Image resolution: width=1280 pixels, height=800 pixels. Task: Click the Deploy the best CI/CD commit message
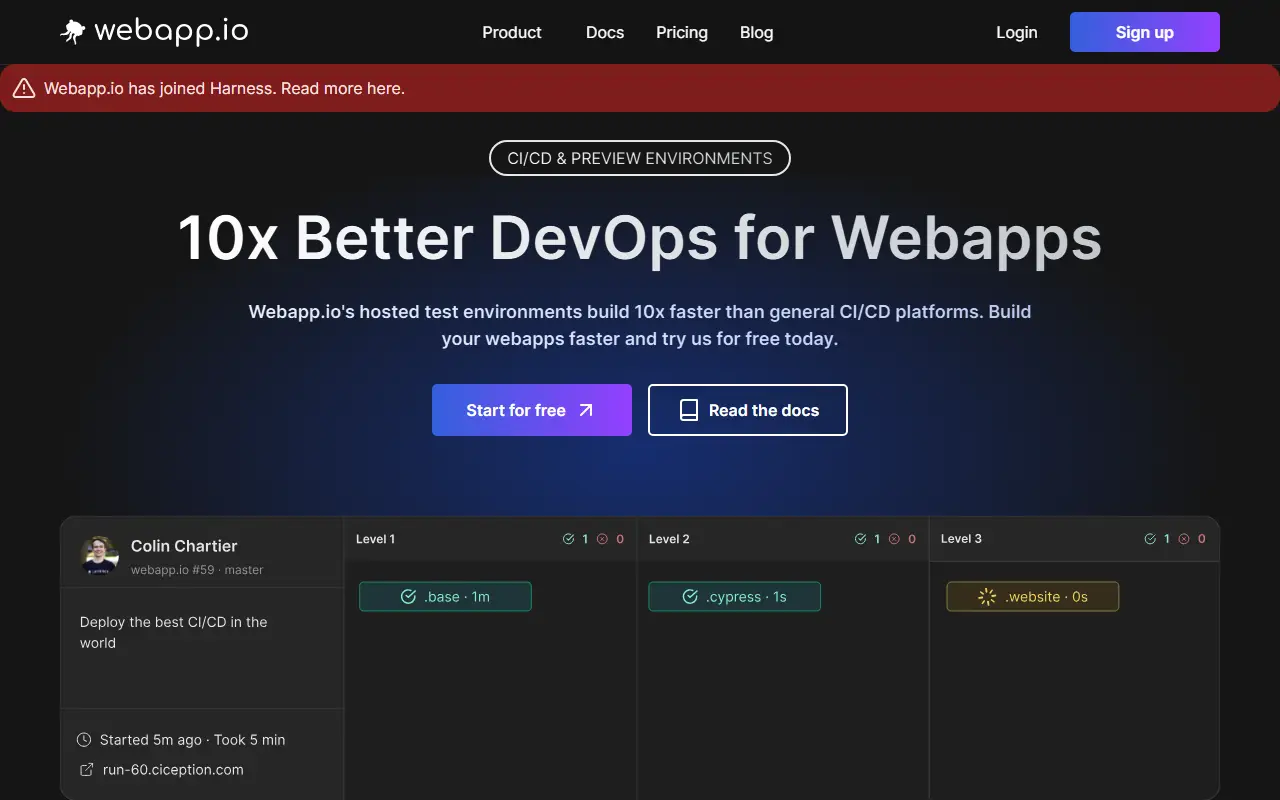tap(174, 632)
